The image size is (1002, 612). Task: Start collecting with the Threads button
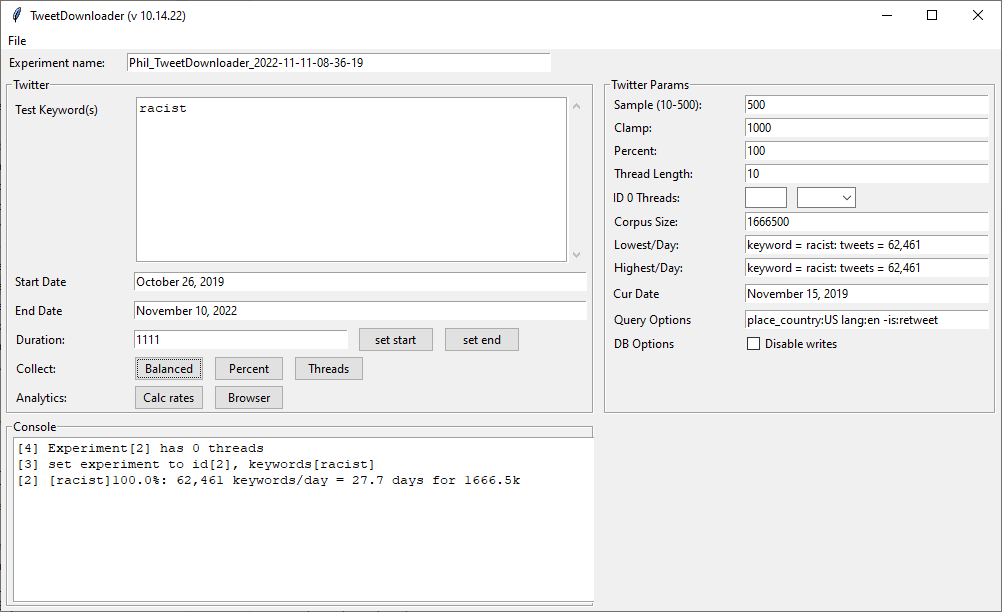(x=328, y=369)
